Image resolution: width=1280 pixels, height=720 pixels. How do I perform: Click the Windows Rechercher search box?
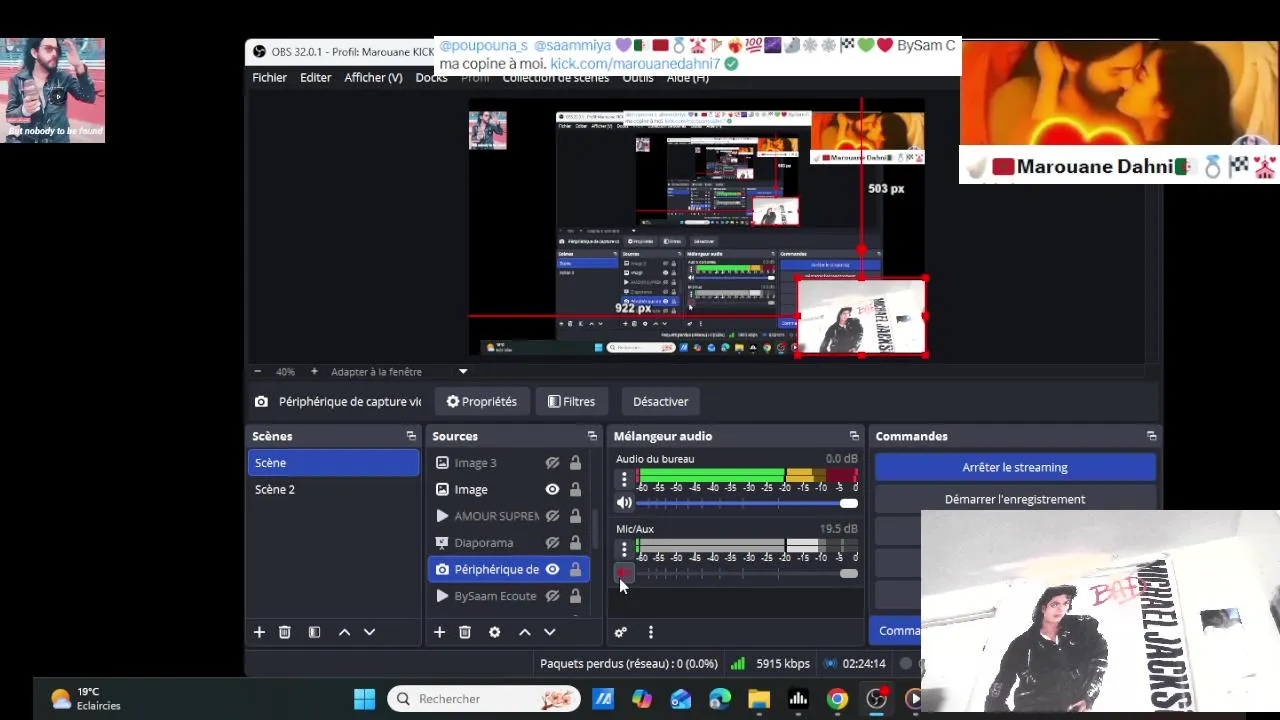pos(484,699)
